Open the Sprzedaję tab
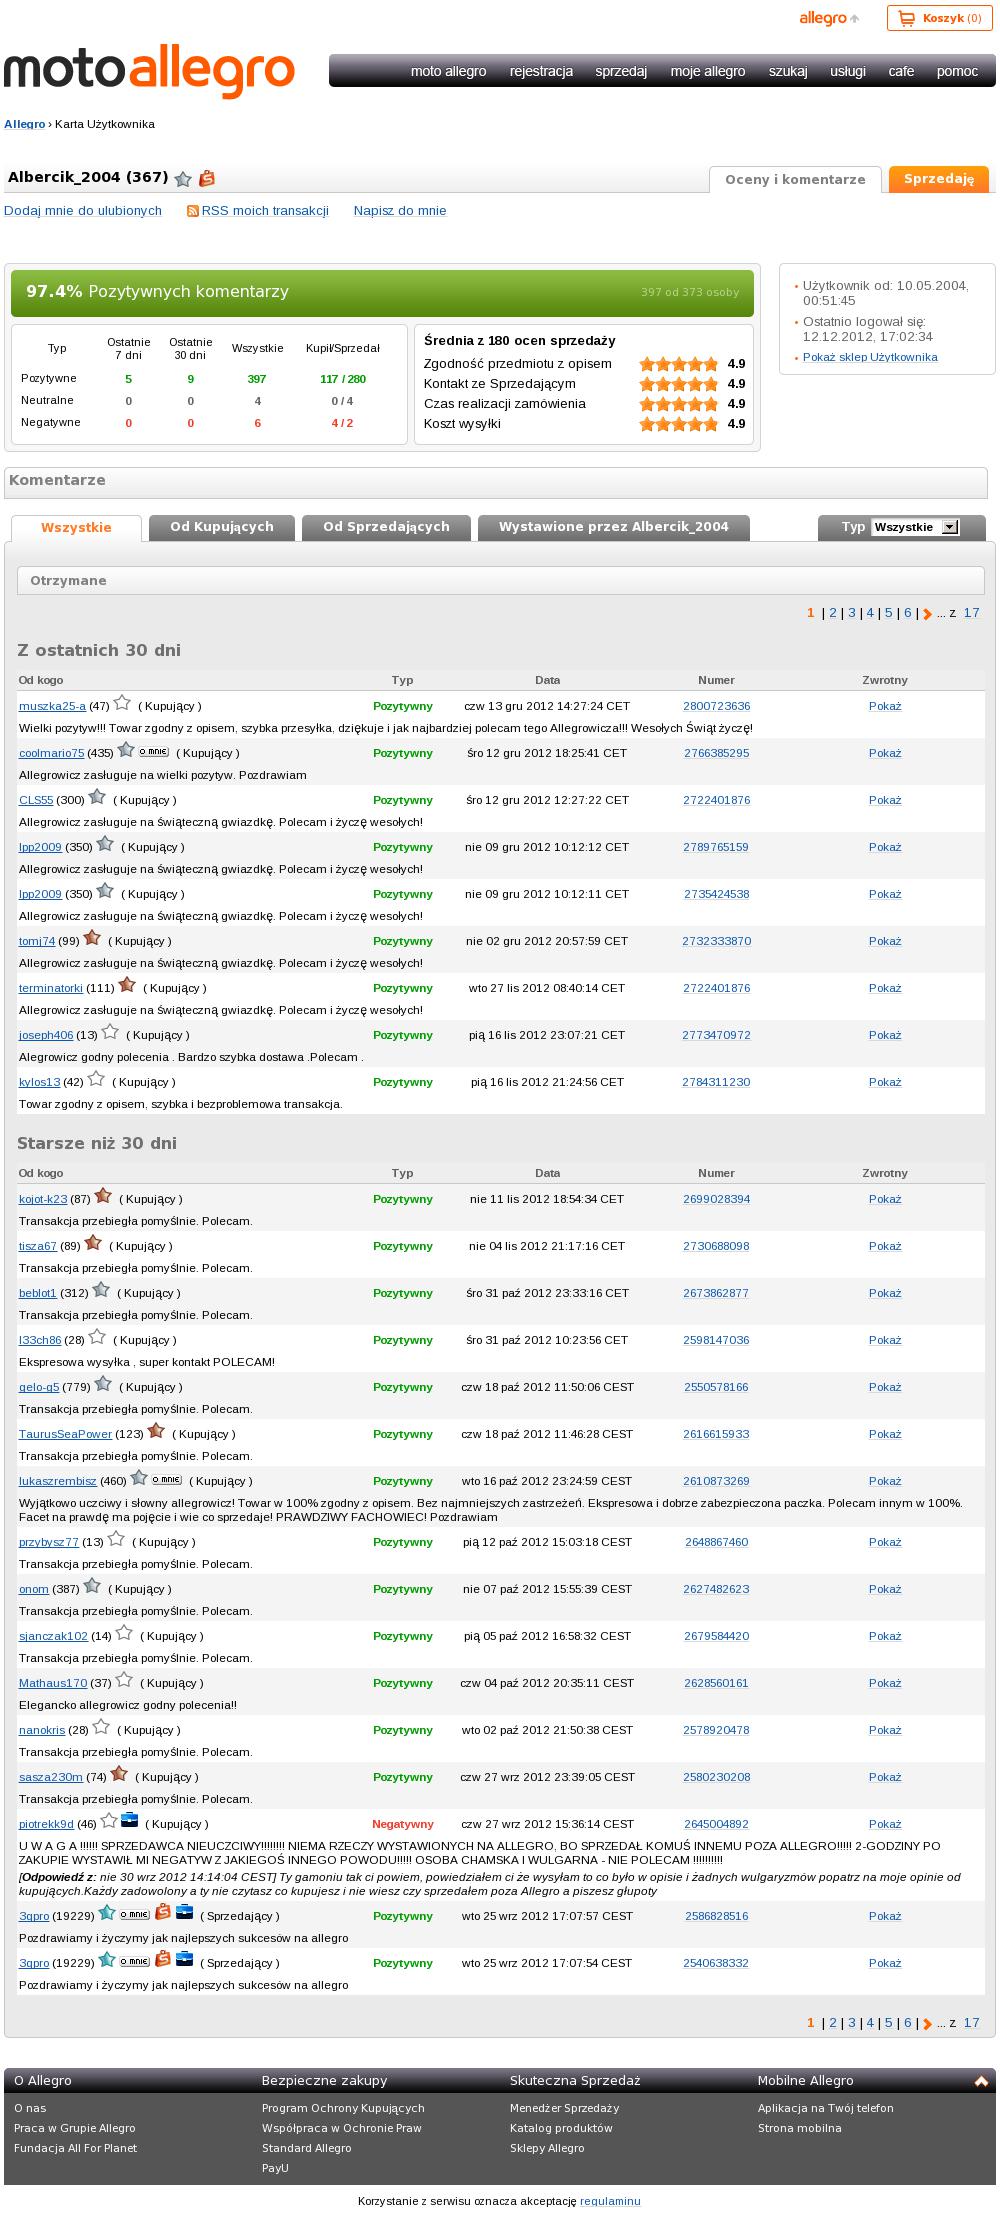Image resolution: width=1000 pixels, height=2221 pixels. 938,179
